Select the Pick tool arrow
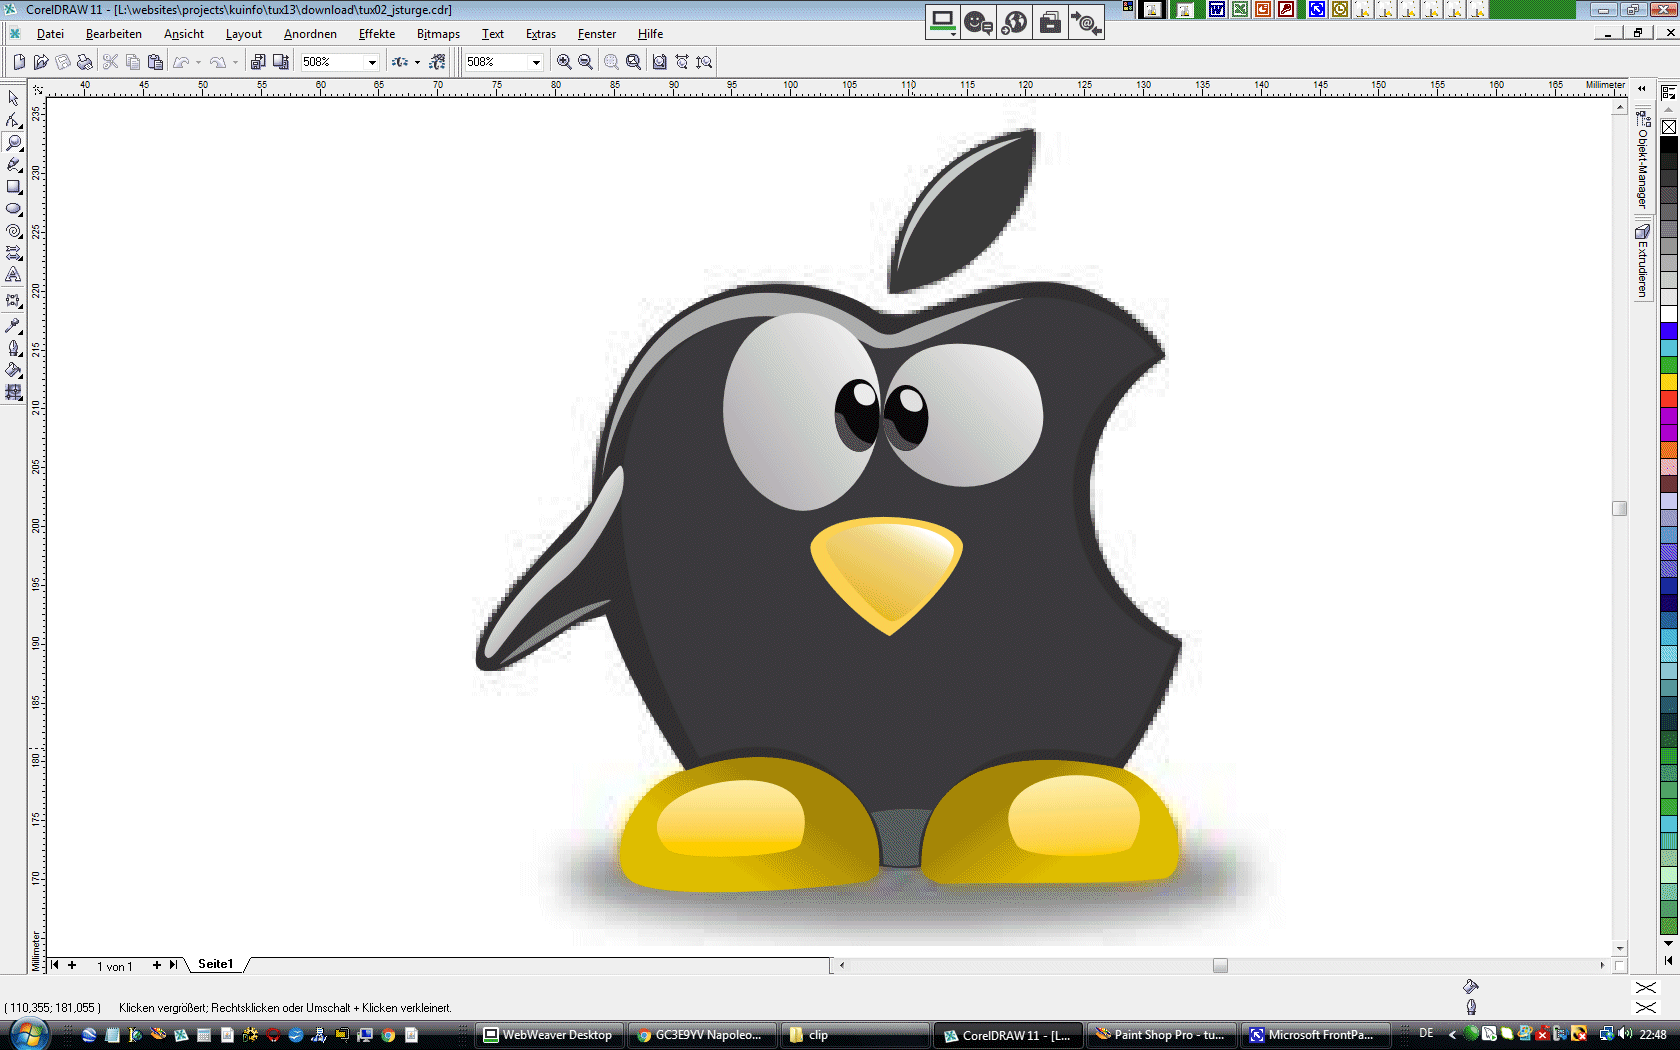 tap(13, 98)
